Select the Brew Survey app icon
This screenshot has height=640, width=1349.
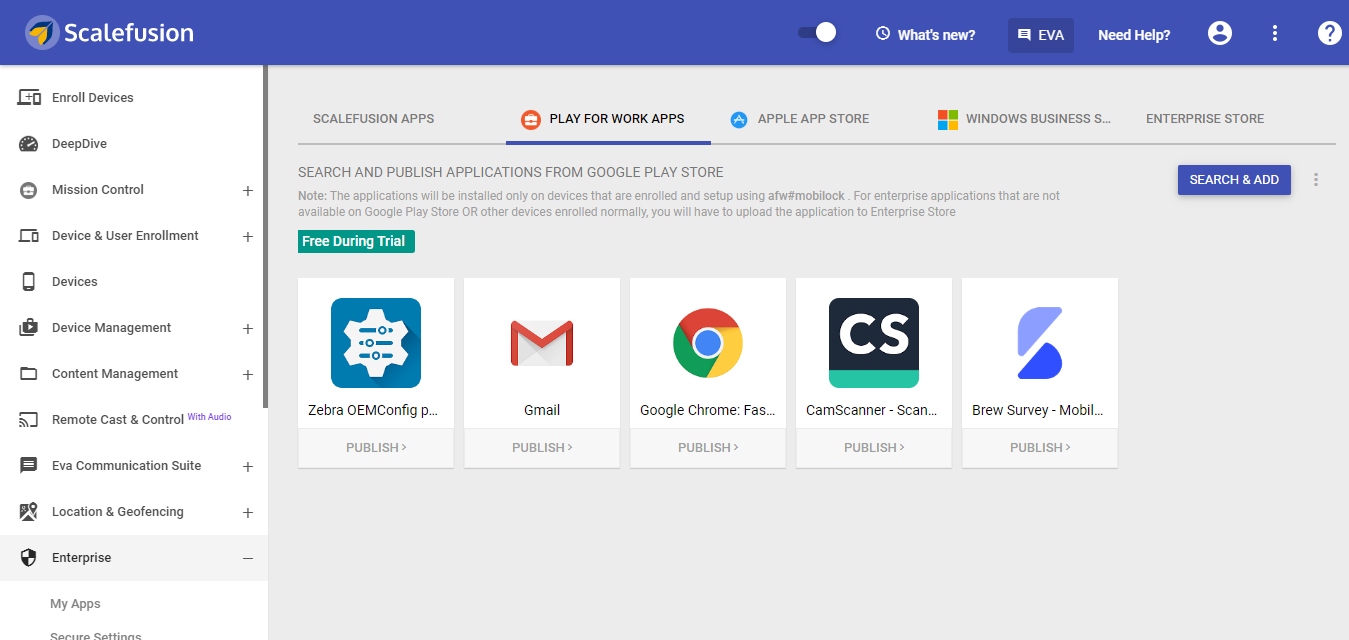1040,343
